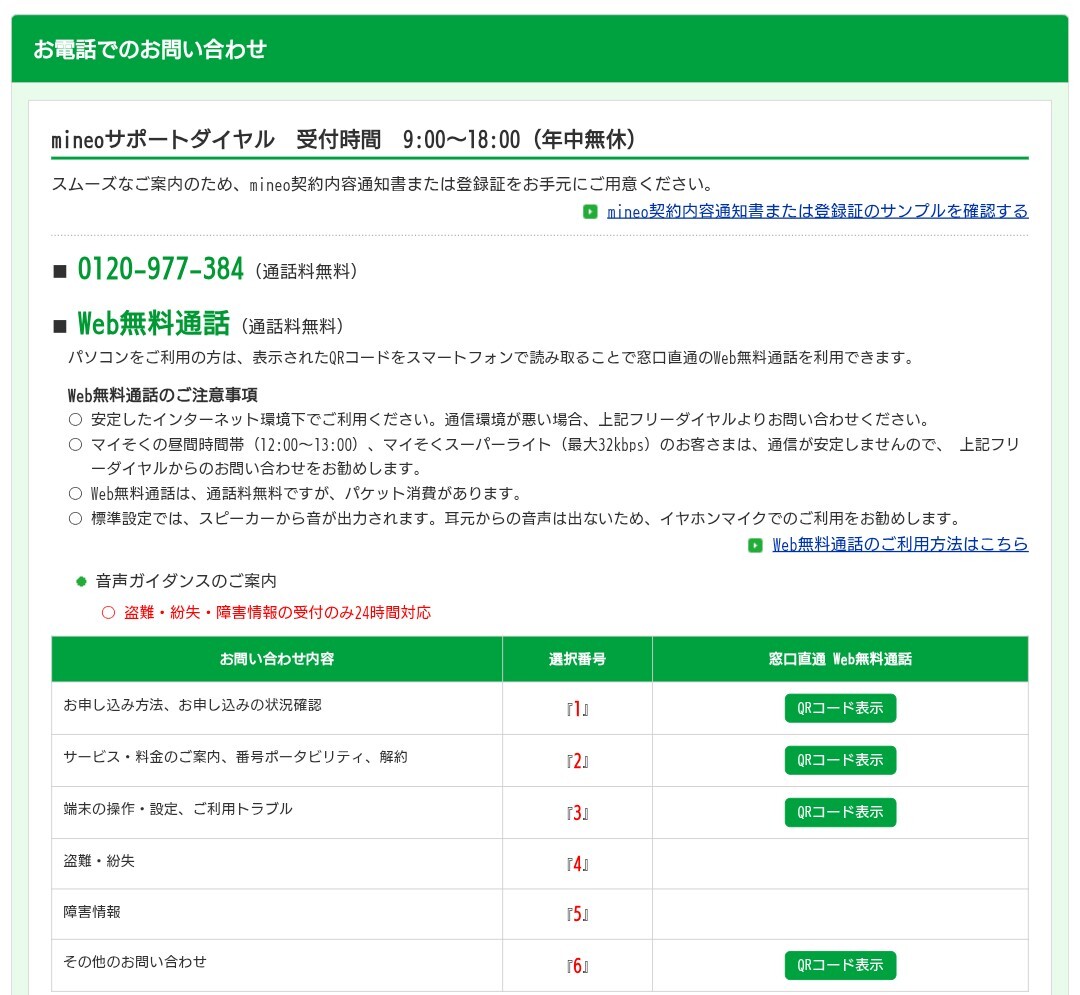Show QR code for サービス・料金のご案内 row
The height and width of the screenshot is (995, 1080).
840,760
